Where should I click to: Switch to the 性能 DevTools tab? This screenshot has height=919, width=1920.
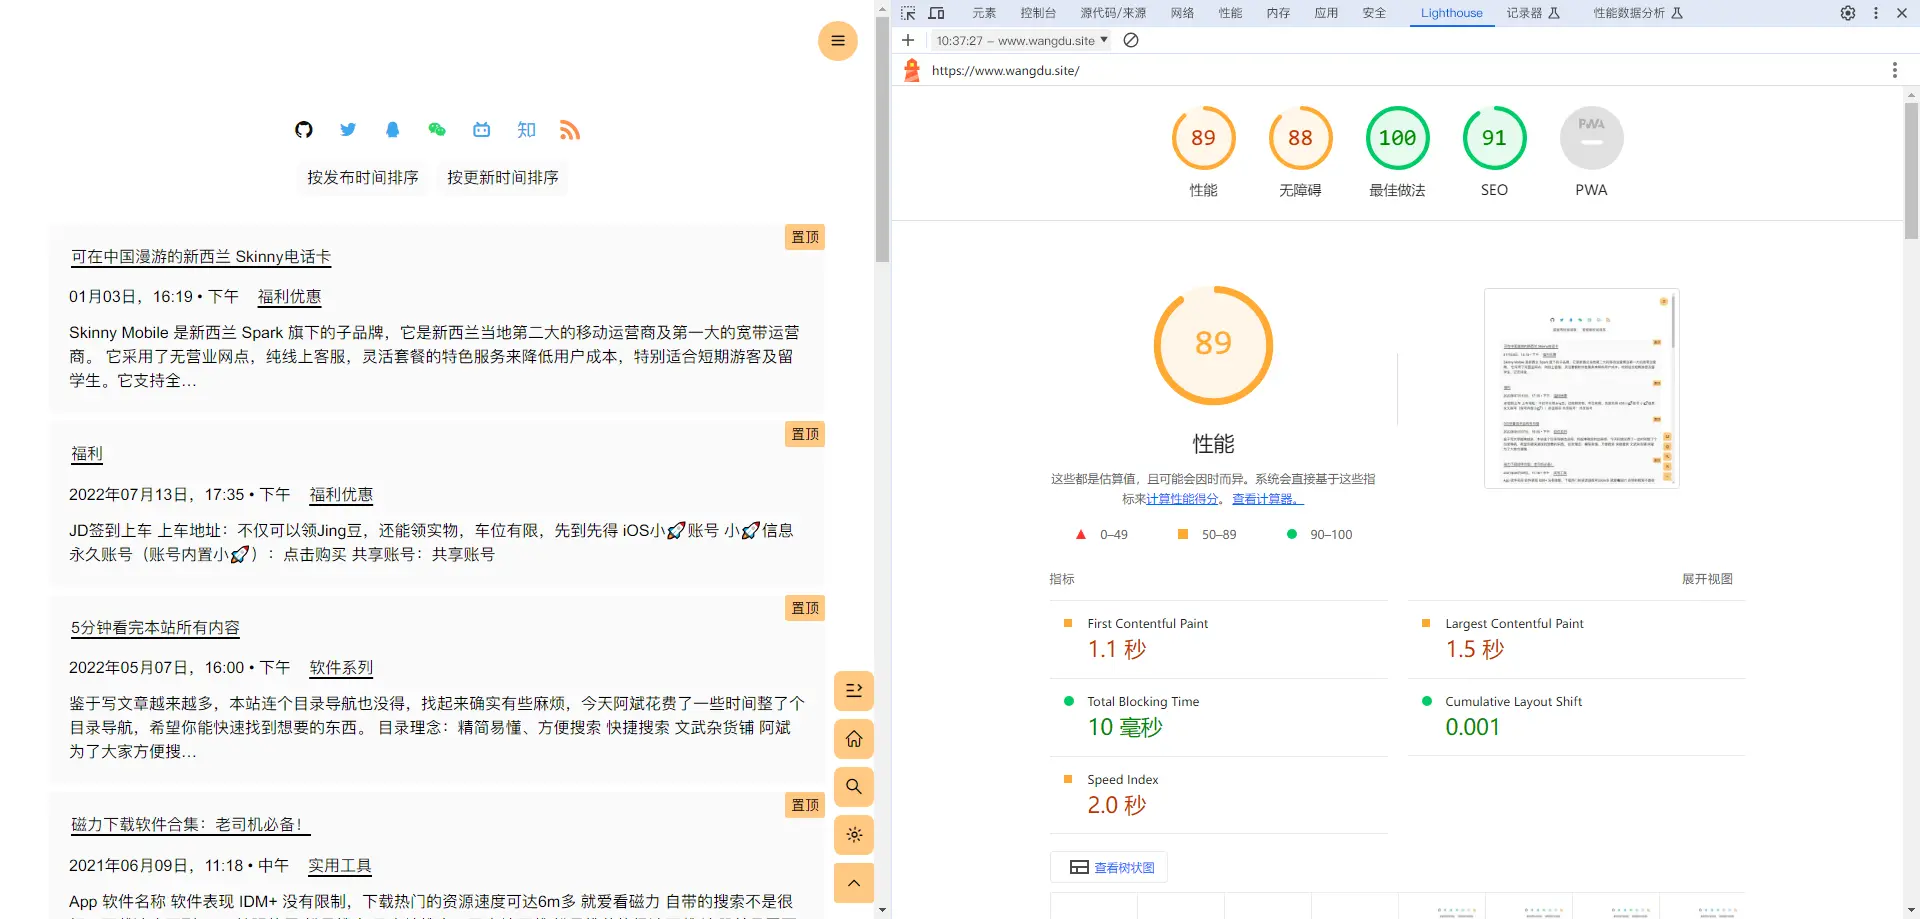coord(1230,13)
